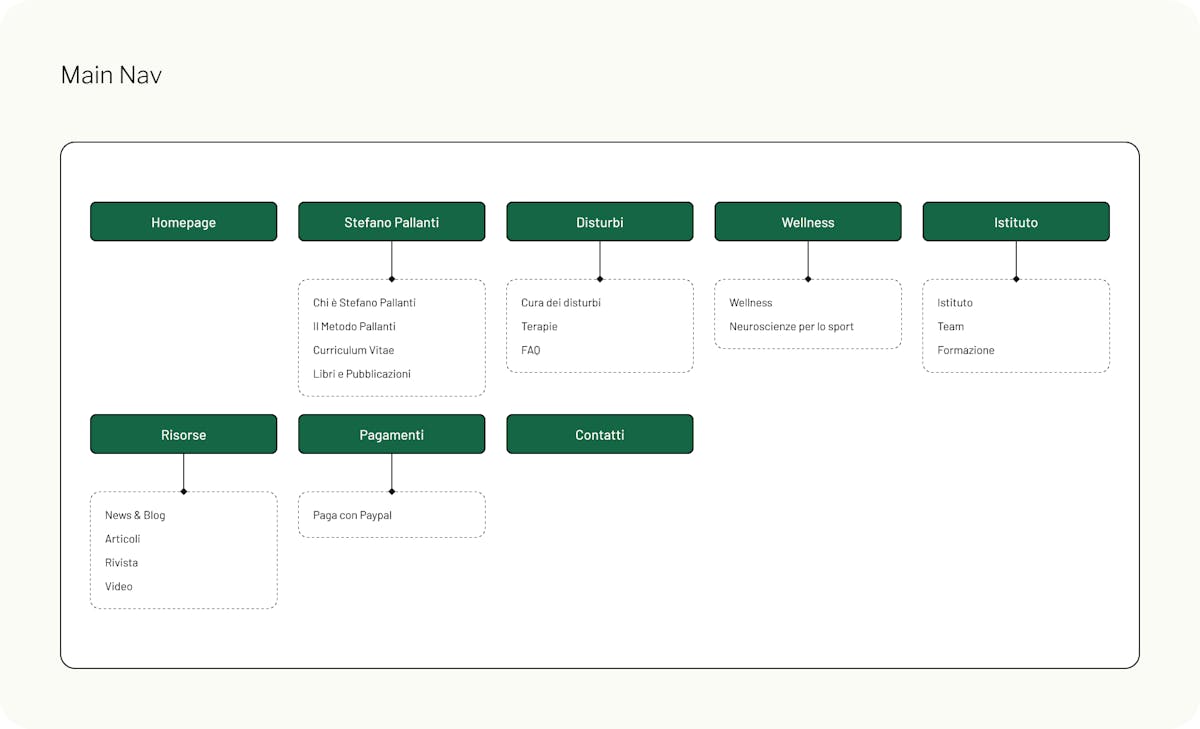Select the Contatti nav box

point(599,434)
